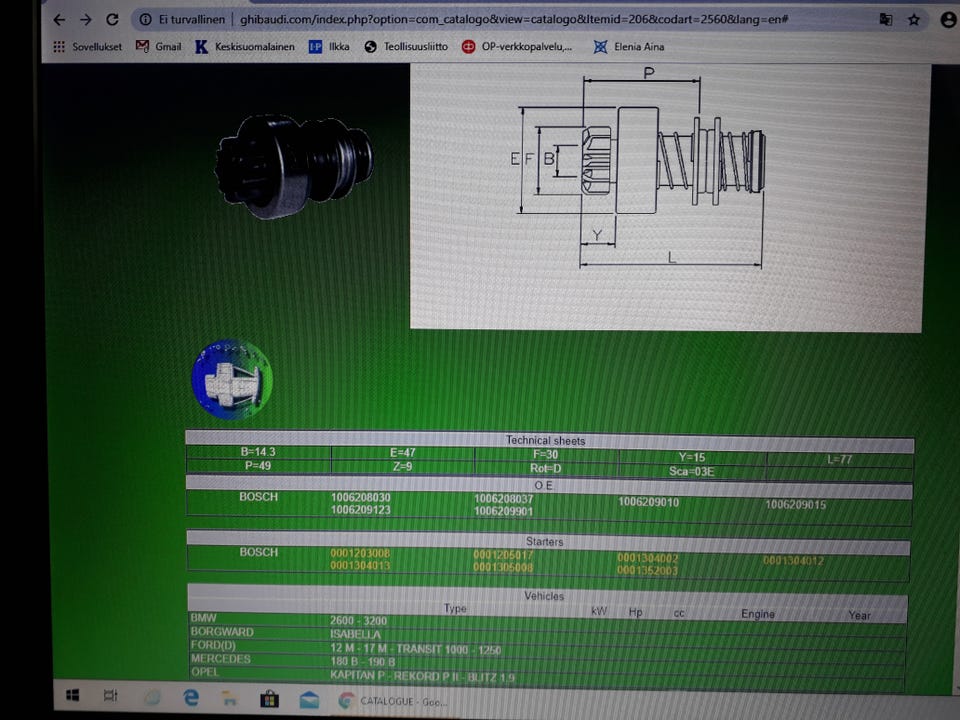Click the P=49 dimension cell
This screenshot has width=960, height=720.
(258, 466)
